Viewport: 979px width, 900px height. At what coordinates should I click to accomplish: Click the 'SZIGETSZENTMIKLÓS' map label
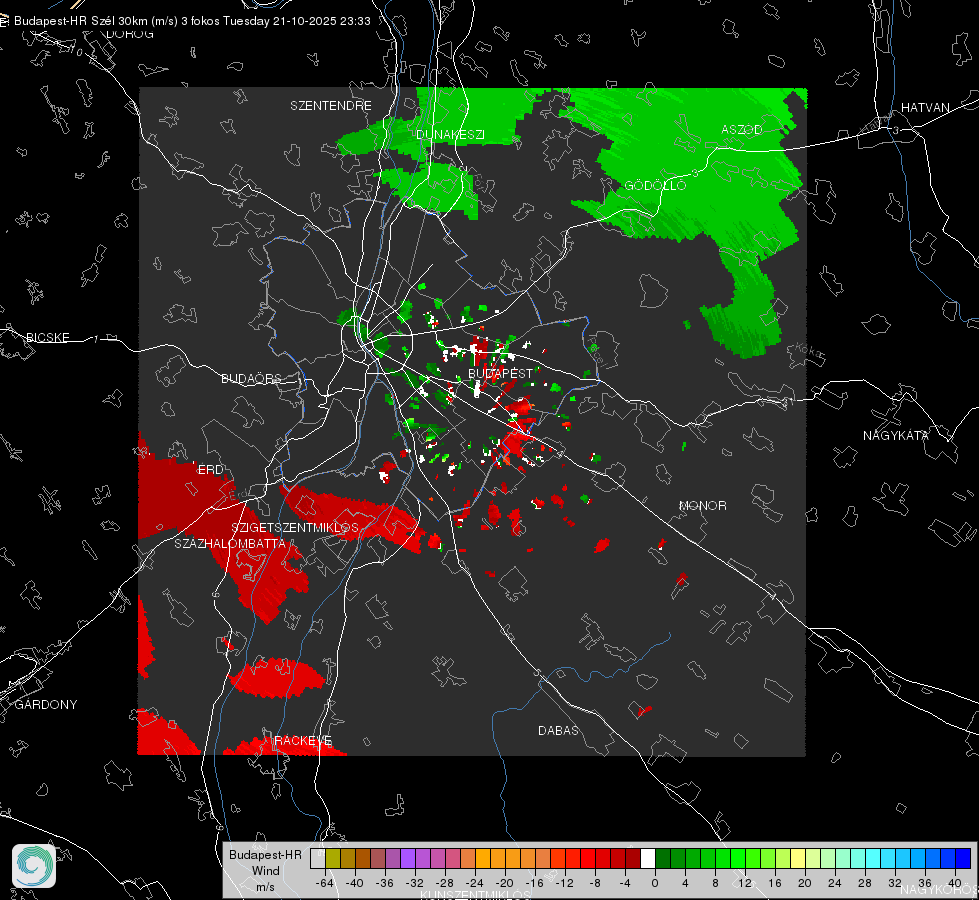coord(295,527)
